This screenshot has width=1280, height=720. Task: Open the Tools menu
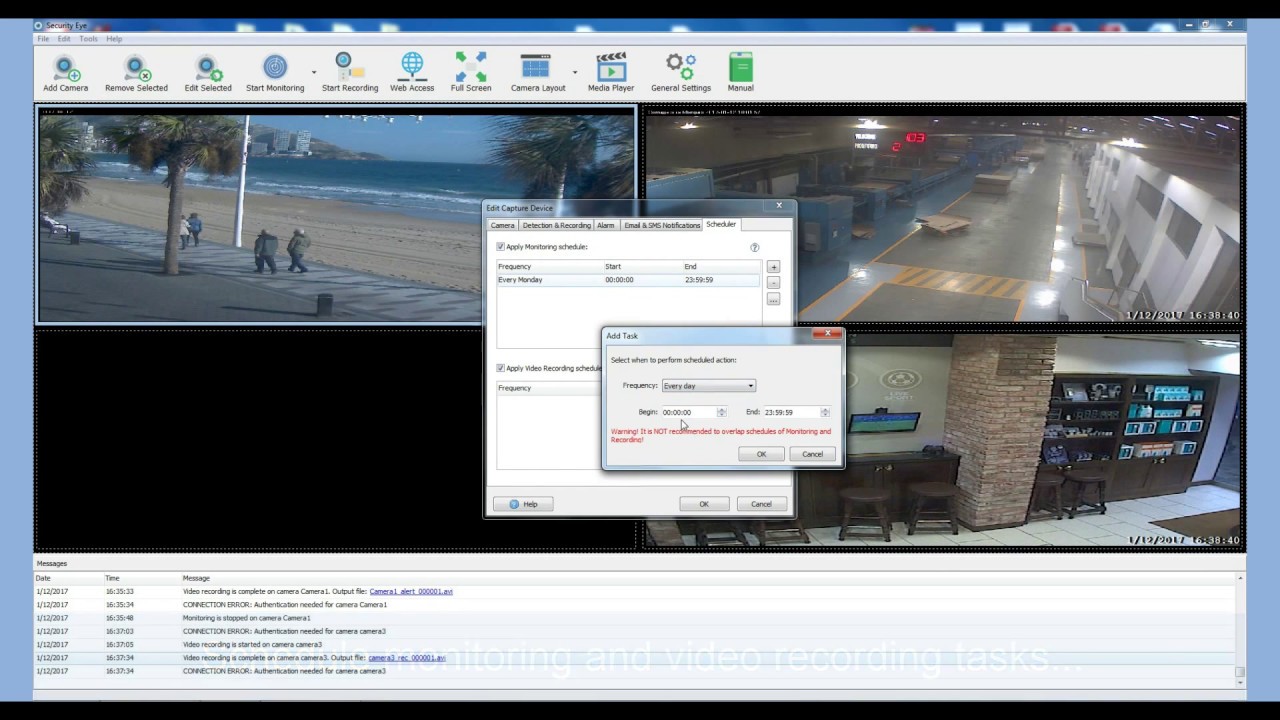(89, 39)
